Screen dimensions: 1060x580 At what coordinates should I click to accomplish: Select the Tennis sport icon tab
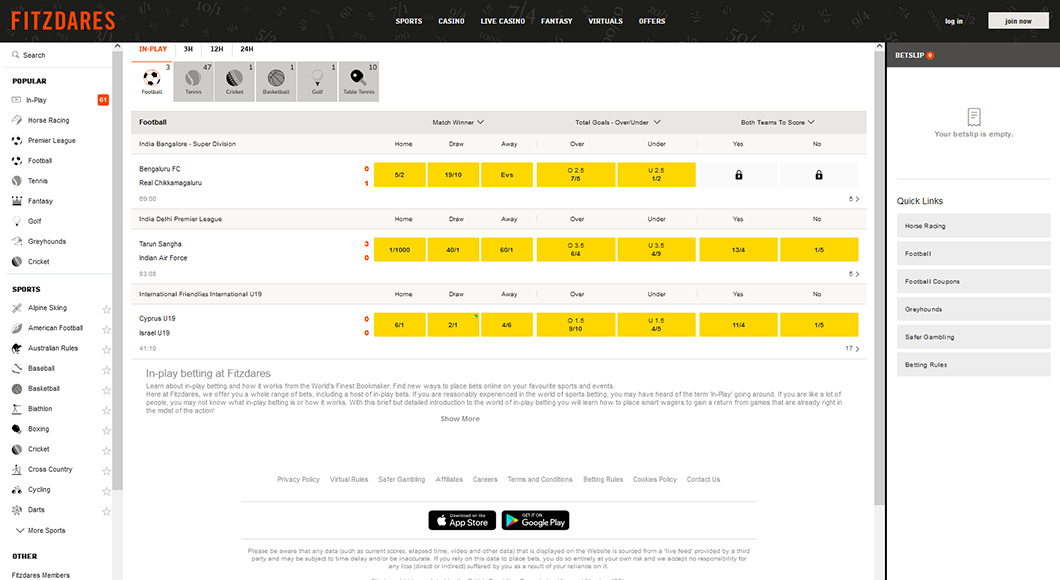[x=194, y=82]
